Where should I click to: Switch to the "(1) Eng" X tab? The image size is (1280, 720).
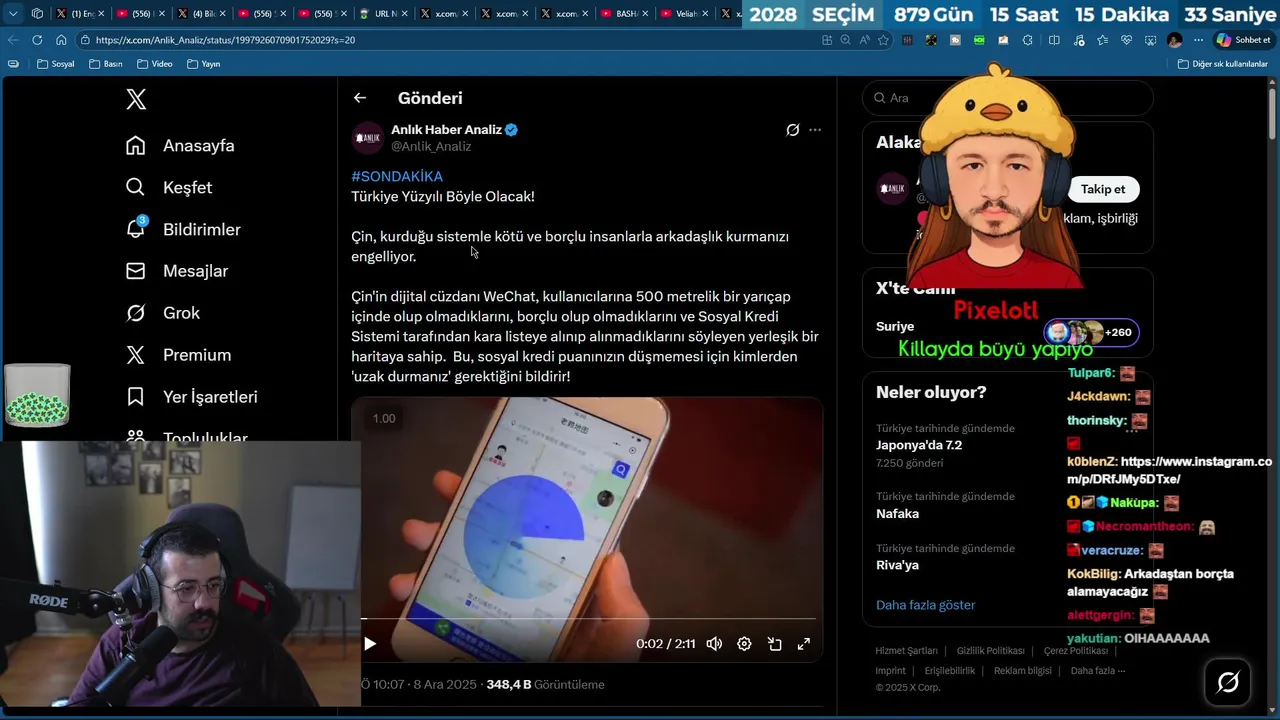(x=80, y=14)
